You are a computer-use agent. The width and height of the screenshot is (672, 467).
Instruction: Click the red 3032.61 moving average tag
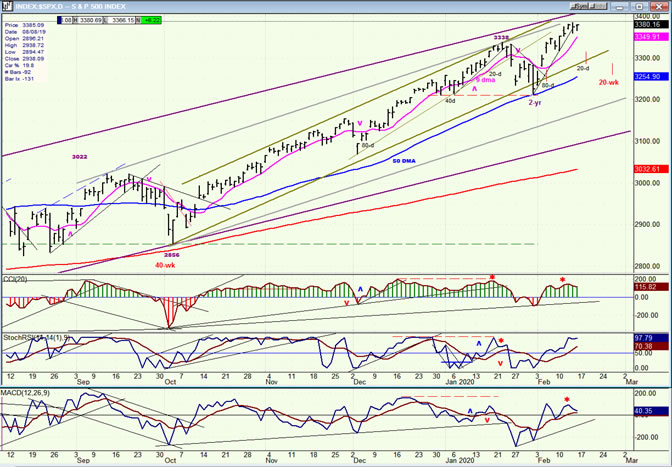pyautogui.click(x=650, y=169)
